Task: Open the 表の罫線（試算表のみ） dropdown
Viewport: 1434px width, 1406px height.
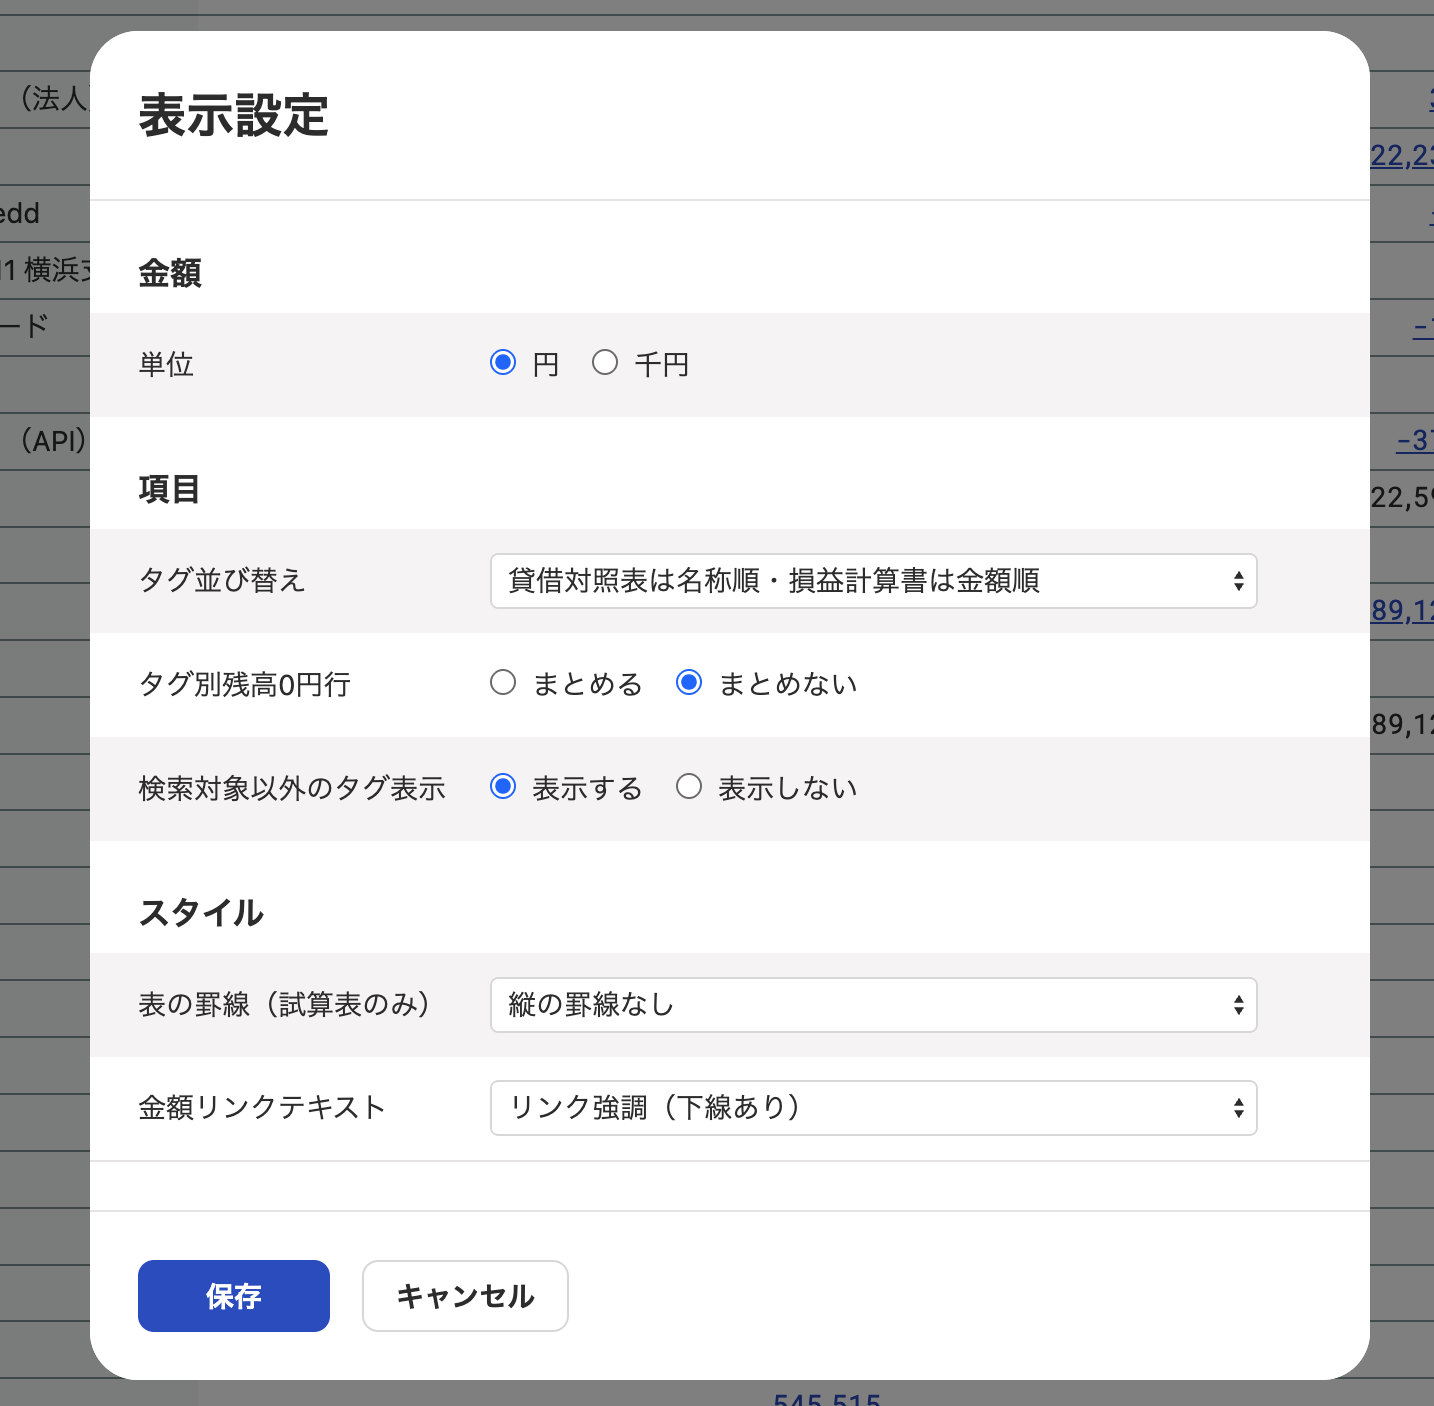Action: point(873,1005)
